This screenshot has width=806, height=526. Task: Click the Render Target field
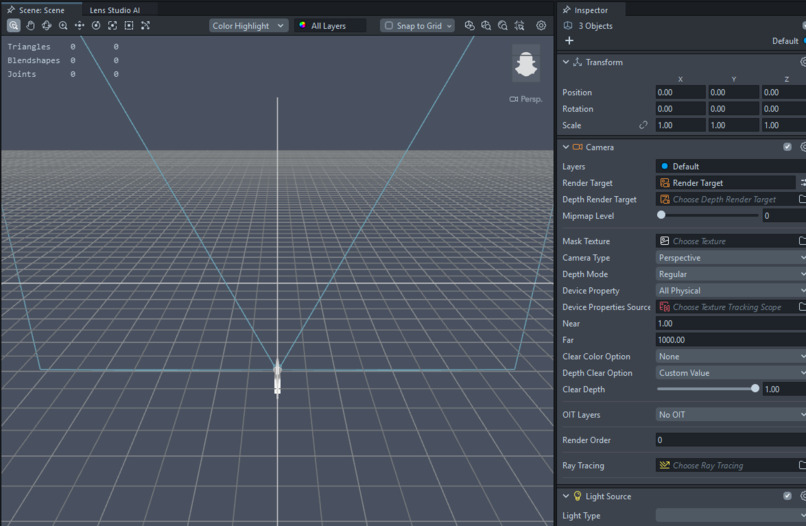726,183
